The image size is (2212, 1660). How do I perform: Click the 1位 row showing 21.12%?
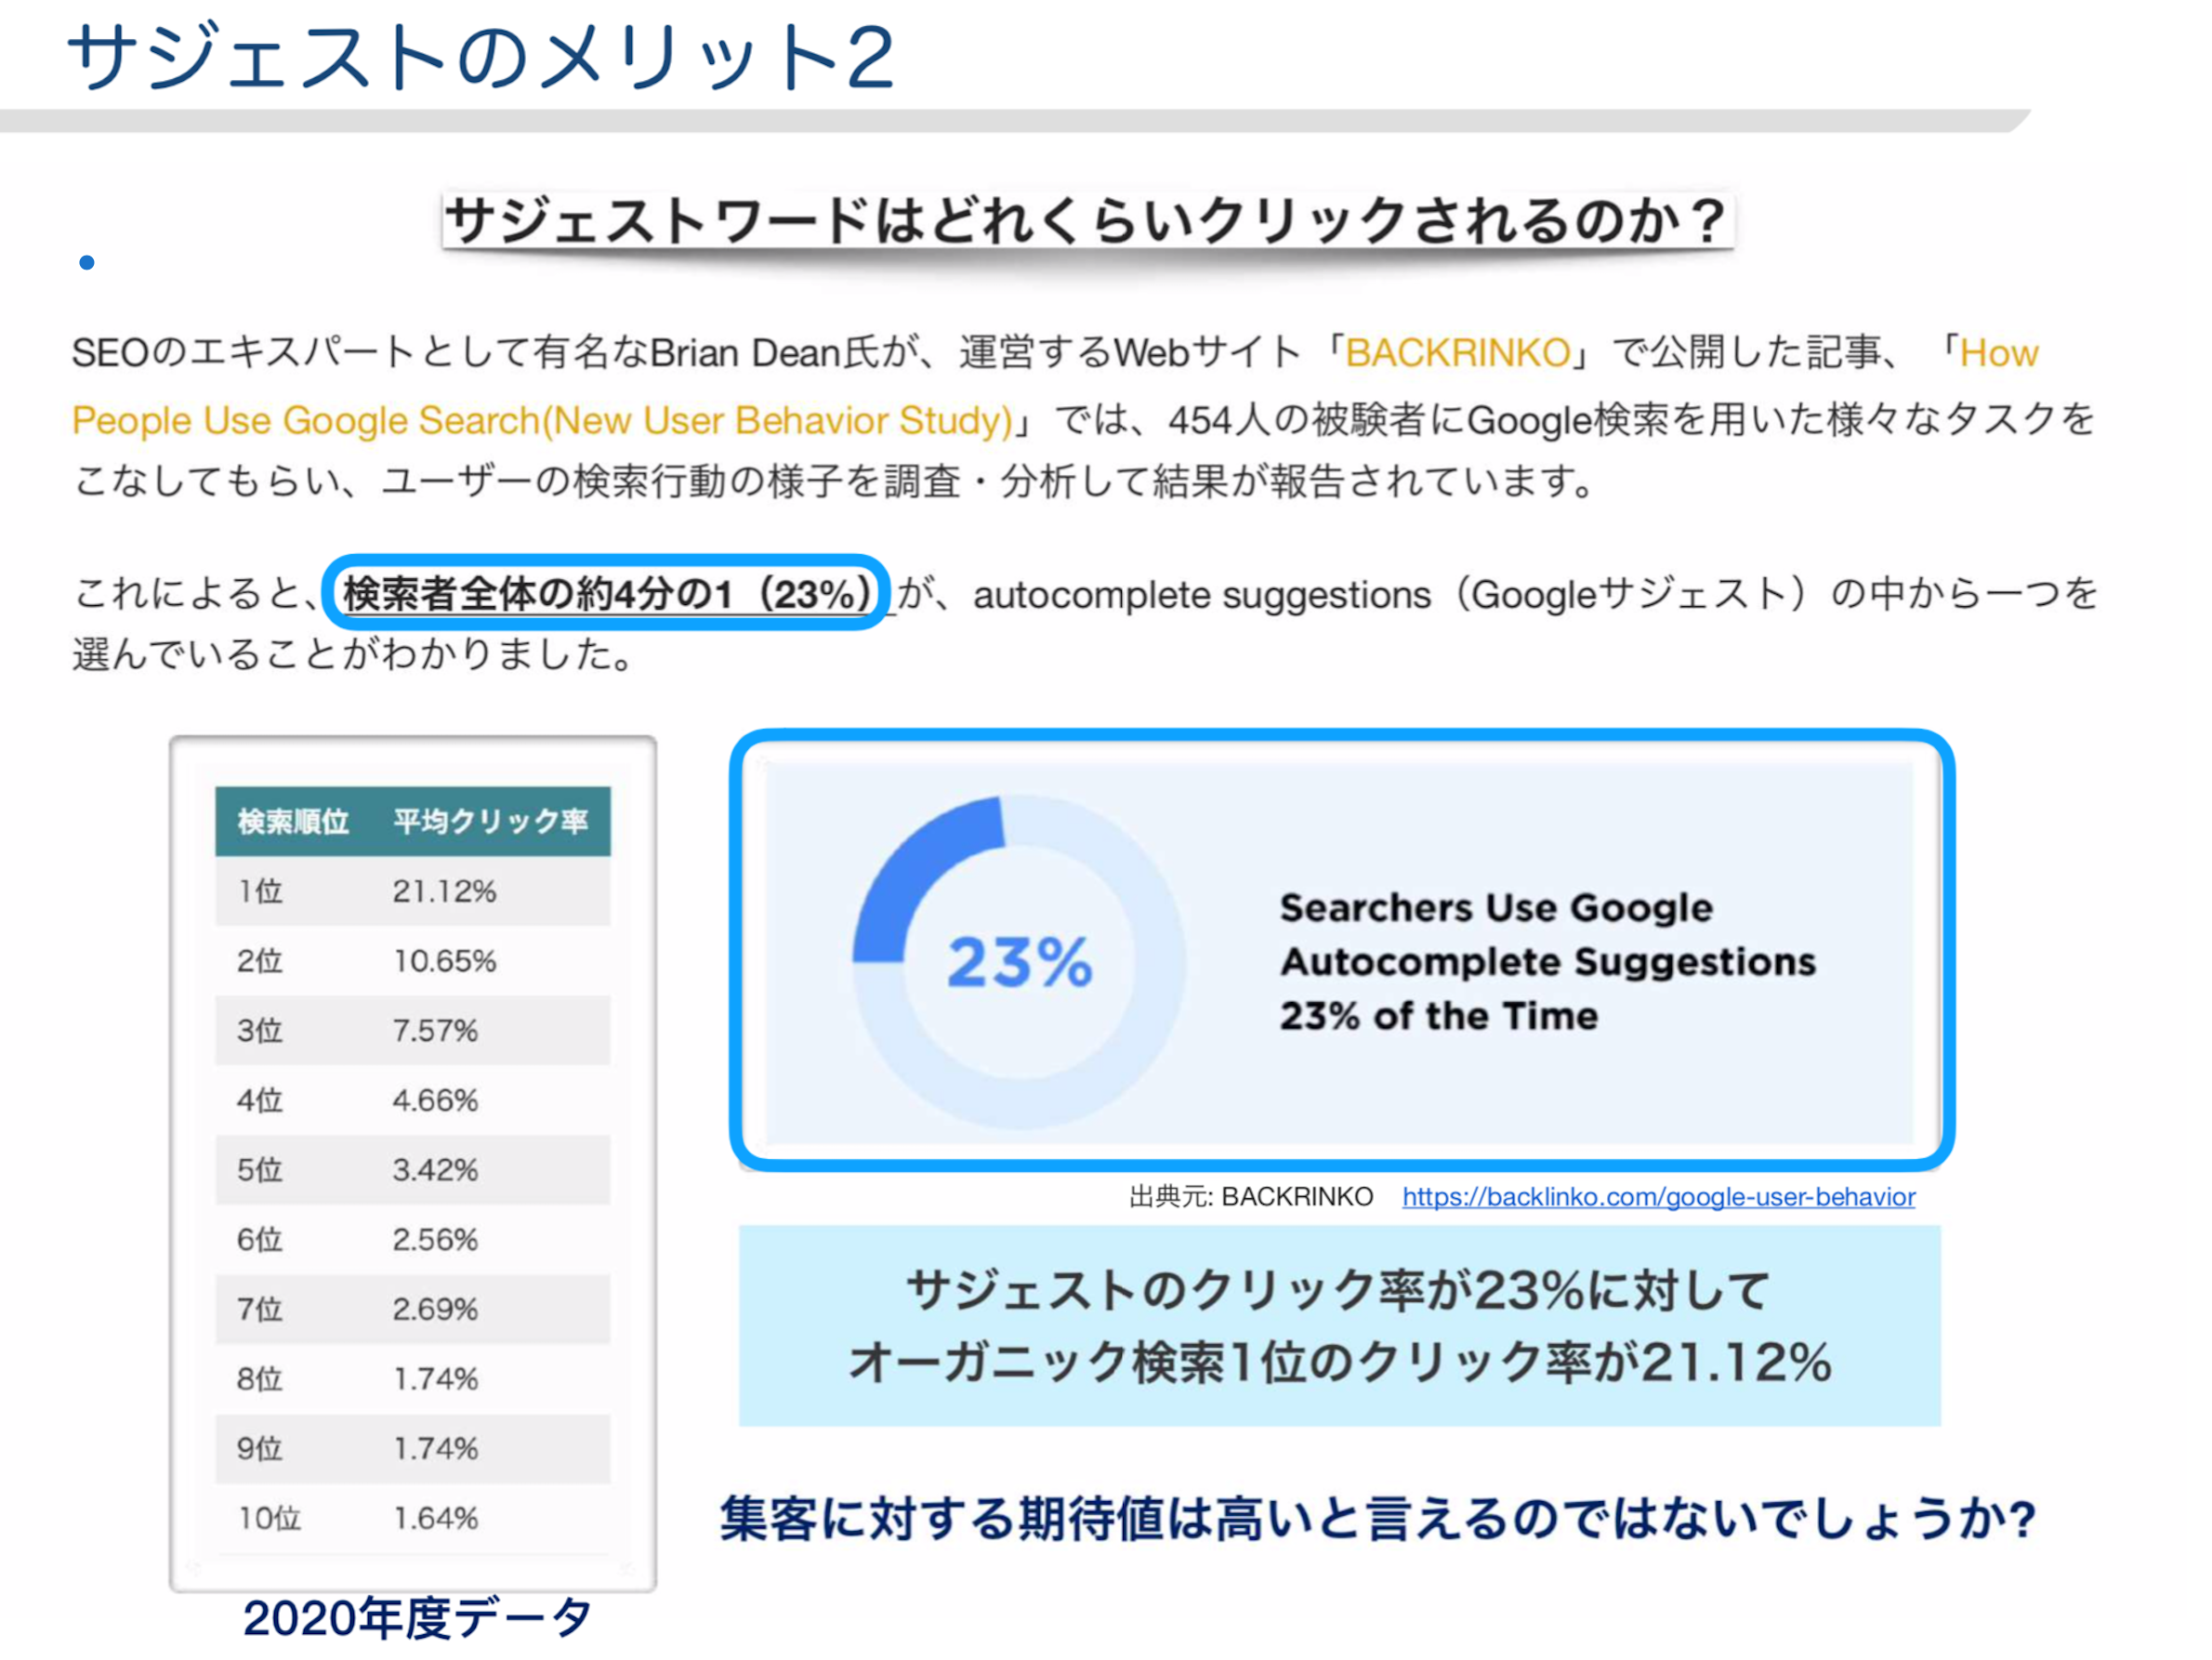[x=412, y=891]
